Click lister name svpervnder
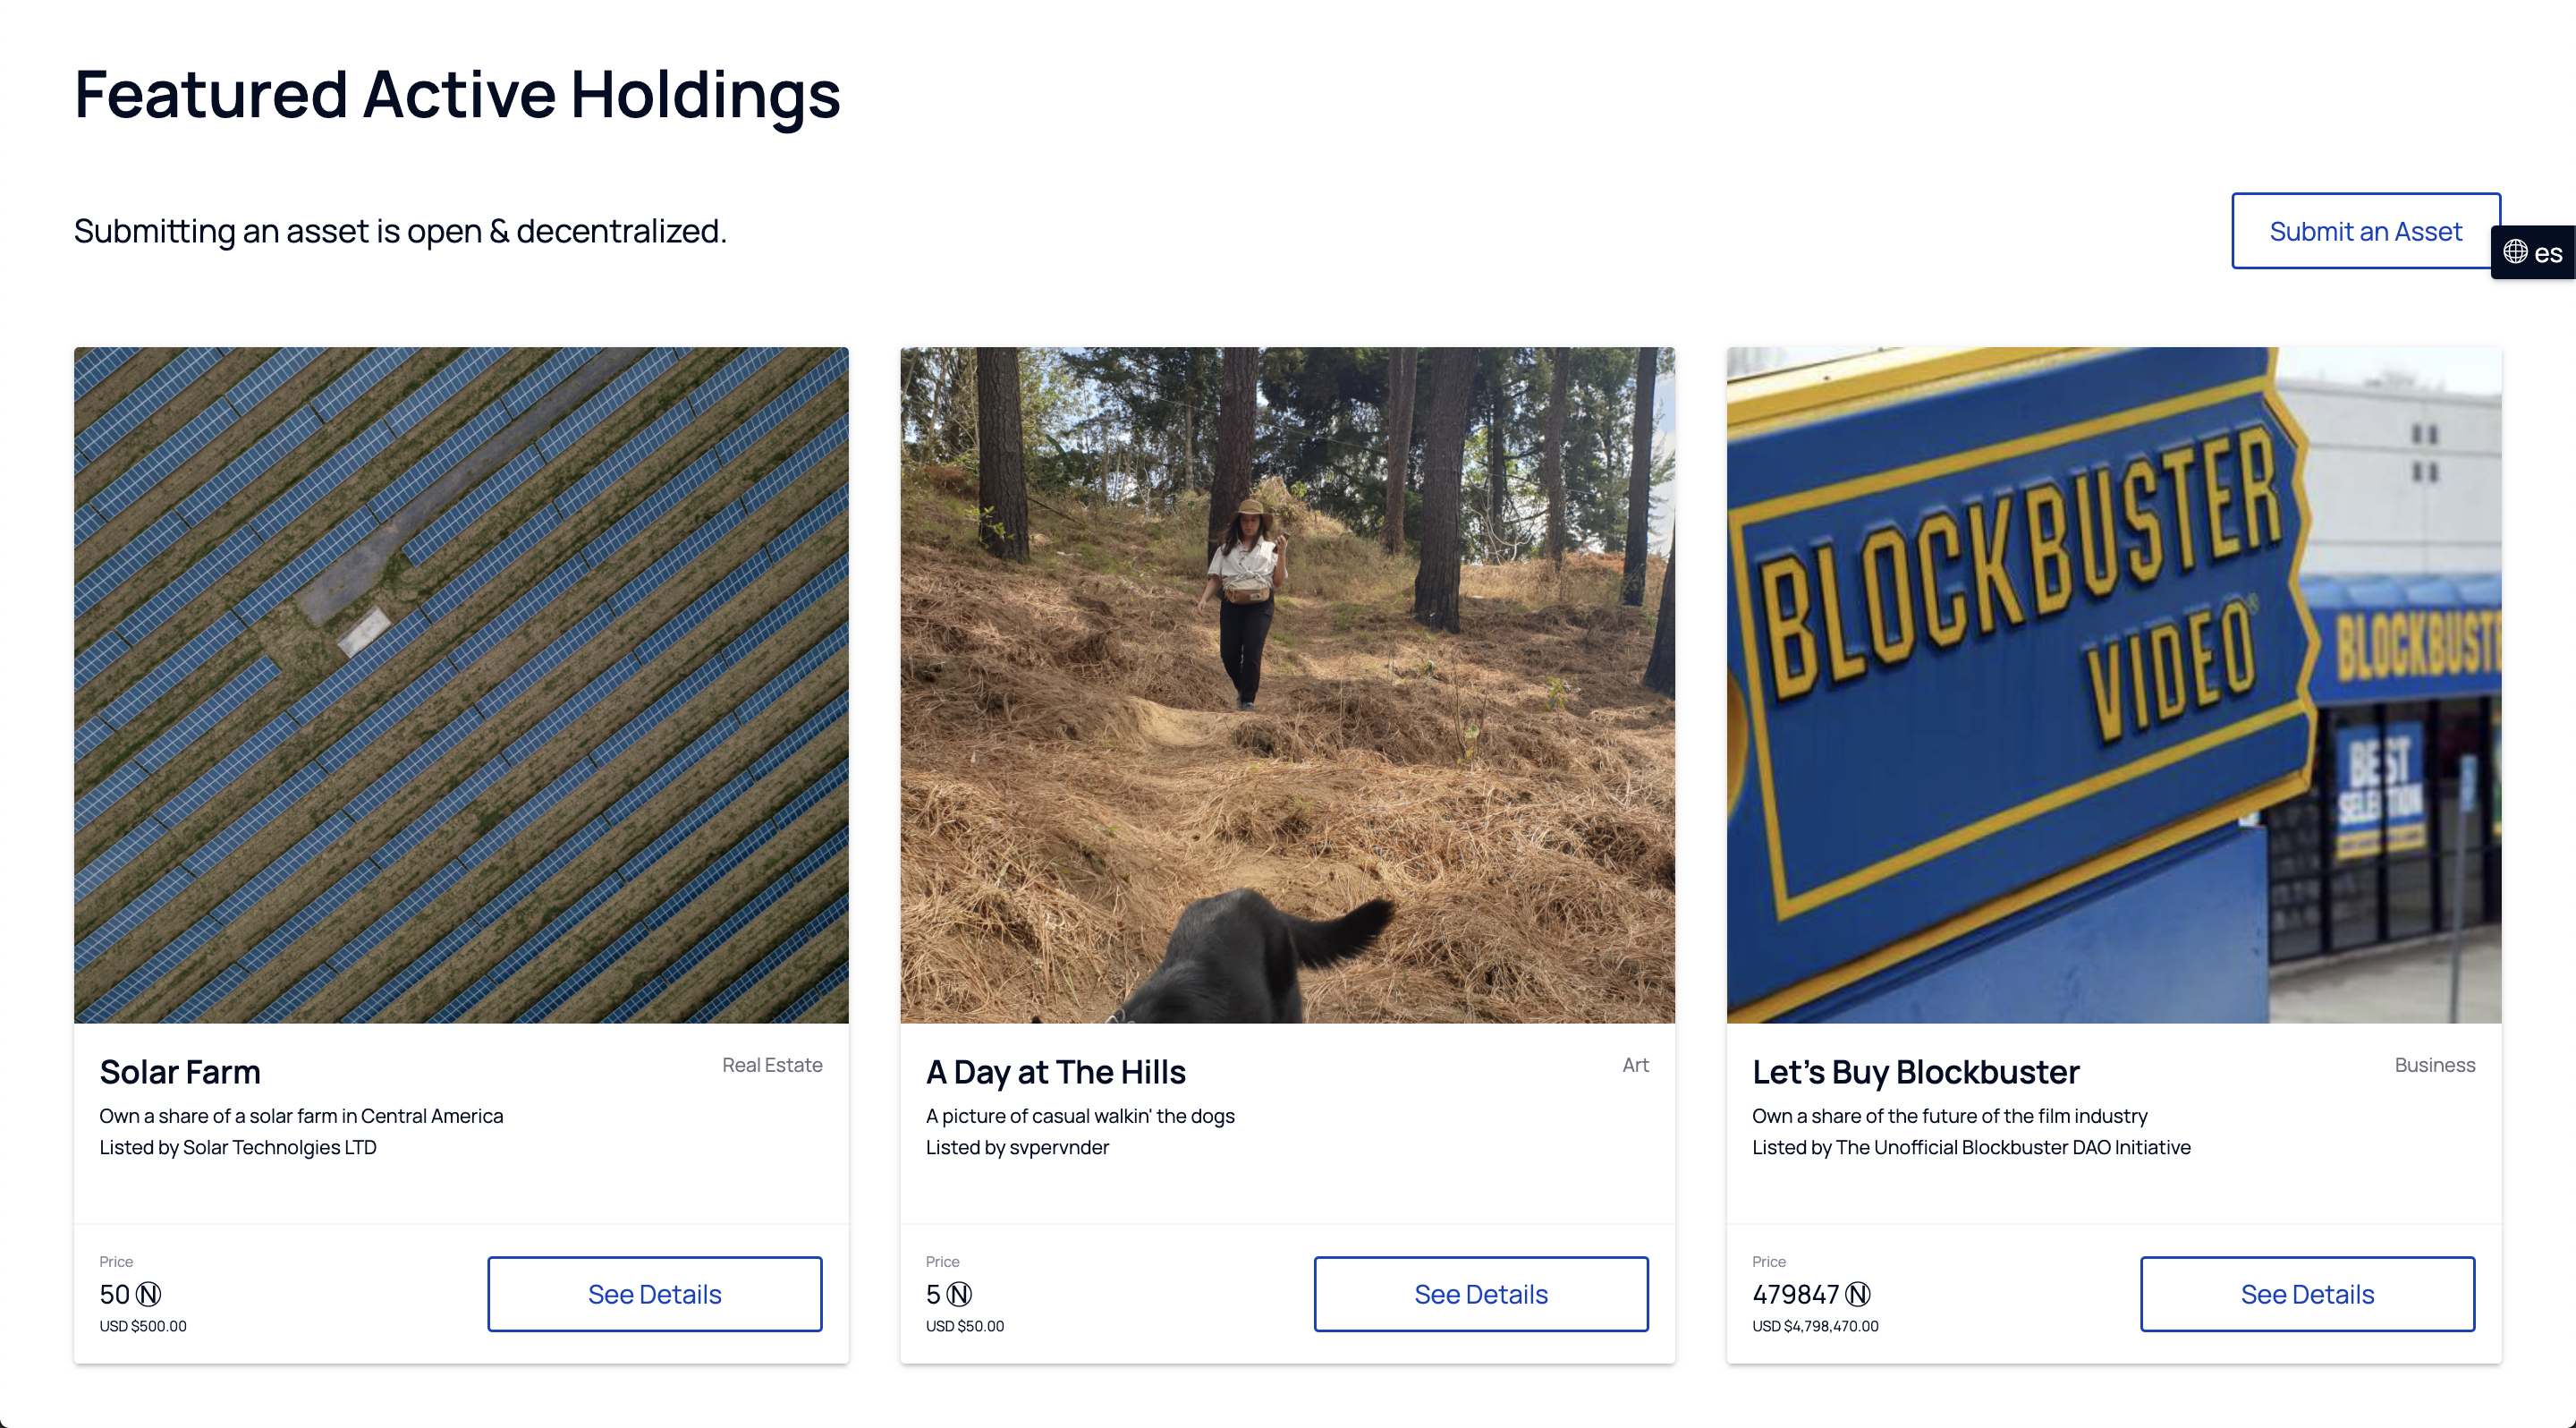The height and width of the screenshot is (1428, 2576). pyautogui.click(x=1059, y=1147)
